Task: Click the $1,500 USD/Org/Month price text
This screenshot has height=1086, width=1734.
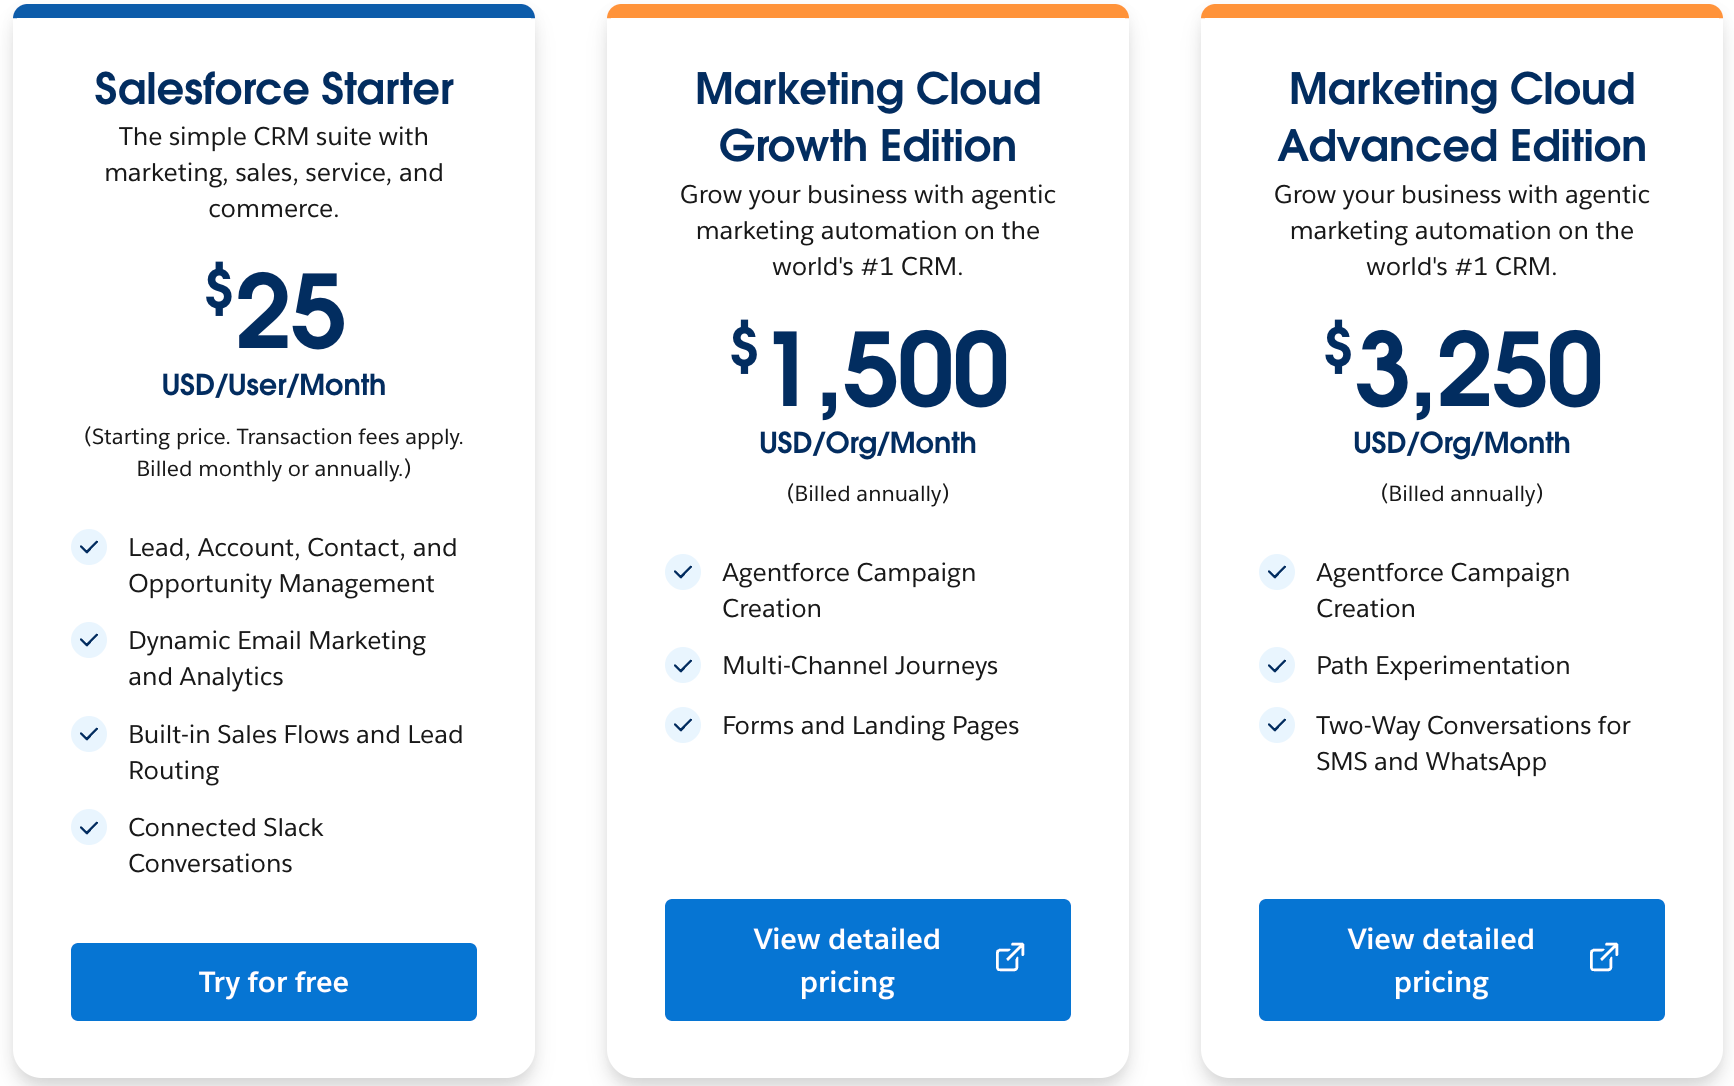Action: pos(867,385)
